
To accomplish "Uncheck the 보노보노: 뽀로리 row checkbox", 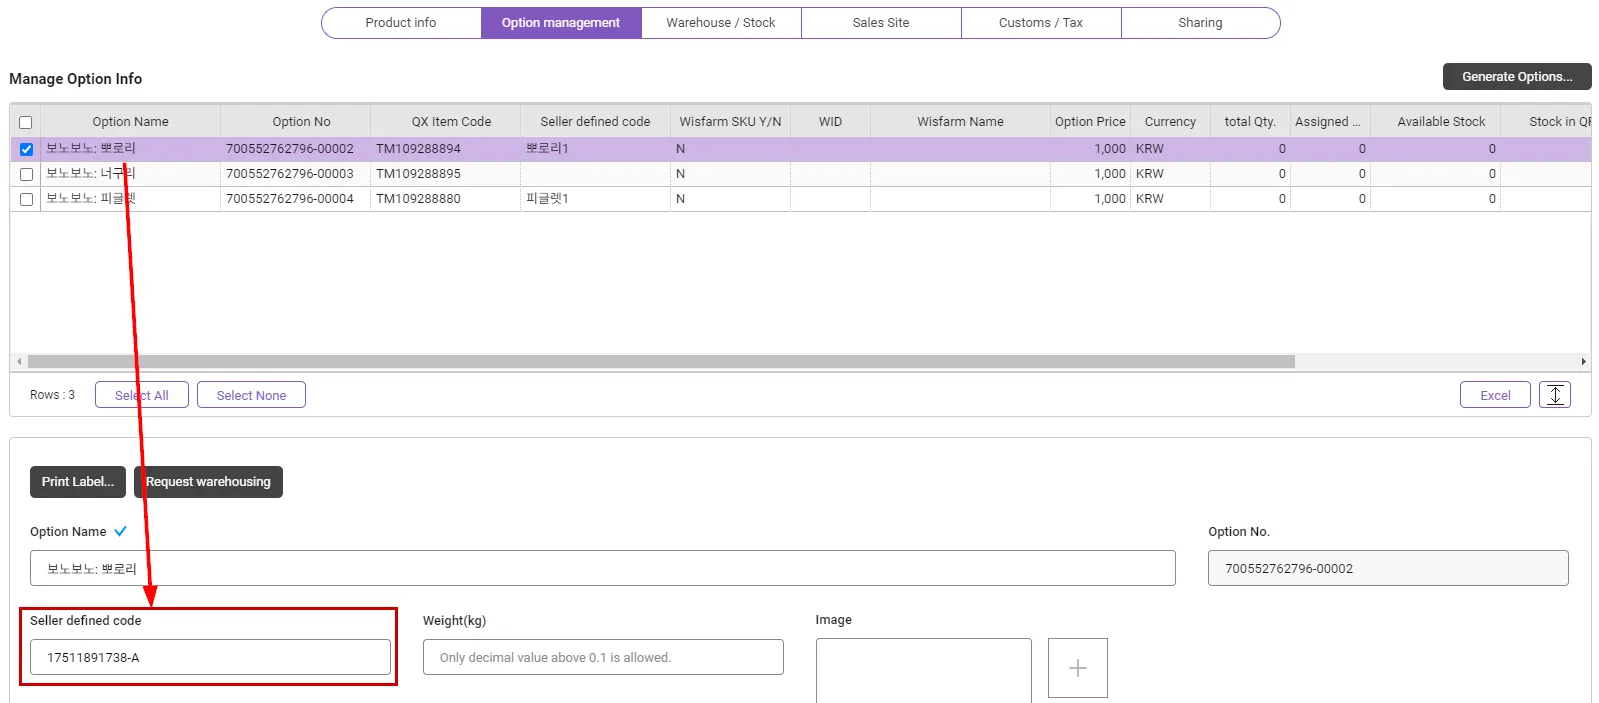I will [26, 149].
